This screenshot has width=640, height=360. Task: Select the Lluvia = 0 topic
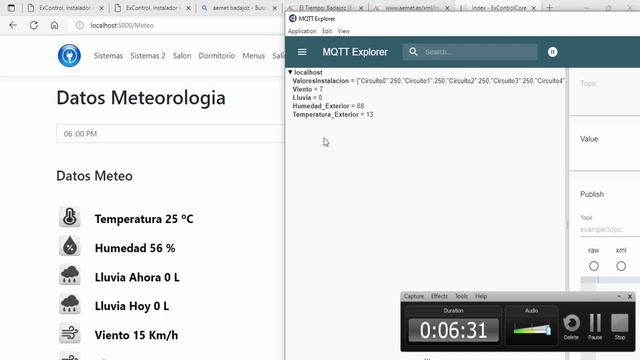[x=307, y=98]
